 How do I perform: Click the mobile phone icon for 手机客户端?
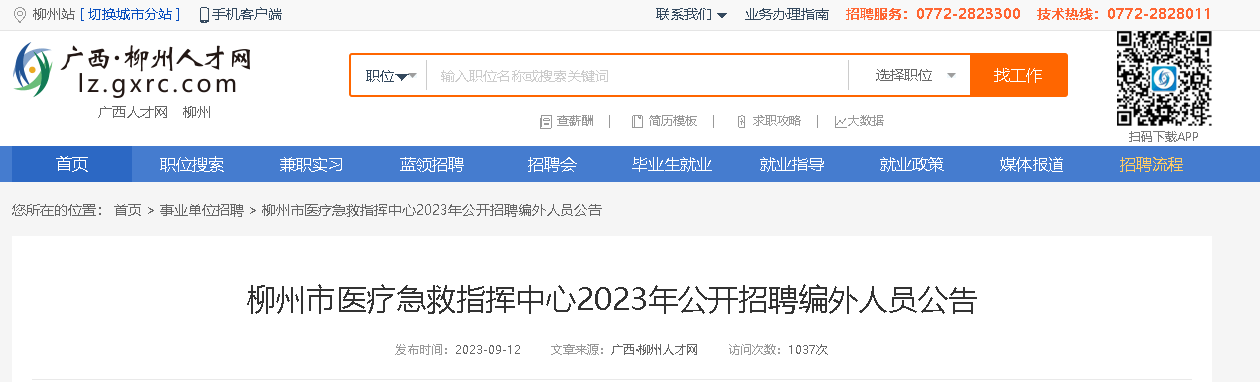204,15
